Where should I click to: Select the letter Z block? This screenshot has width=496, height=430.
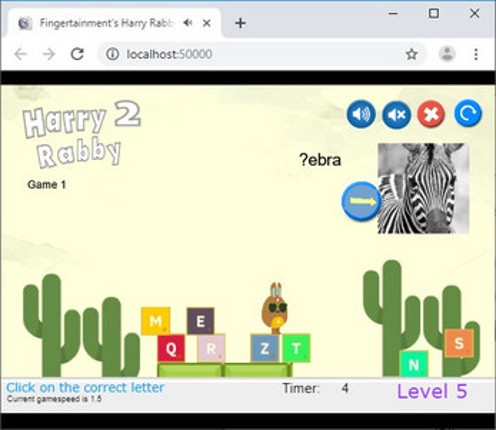[x=265, y=348]
